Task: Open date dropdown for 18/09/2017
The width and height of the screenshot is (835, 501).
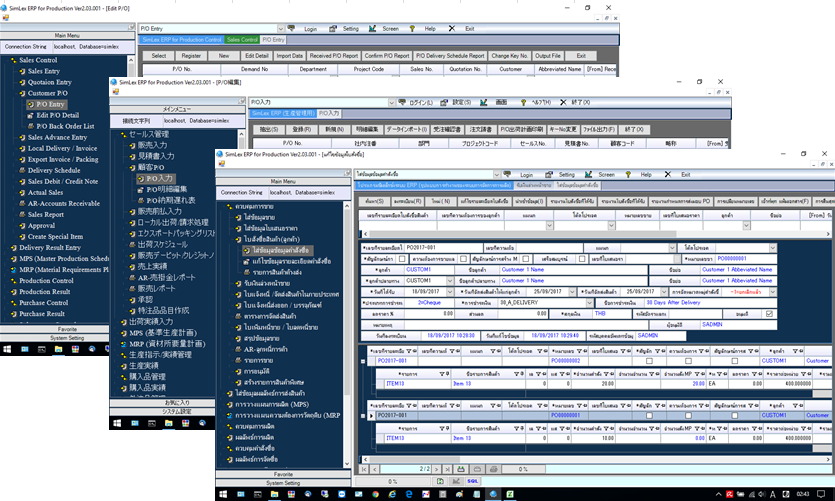Action: (450, 292)
